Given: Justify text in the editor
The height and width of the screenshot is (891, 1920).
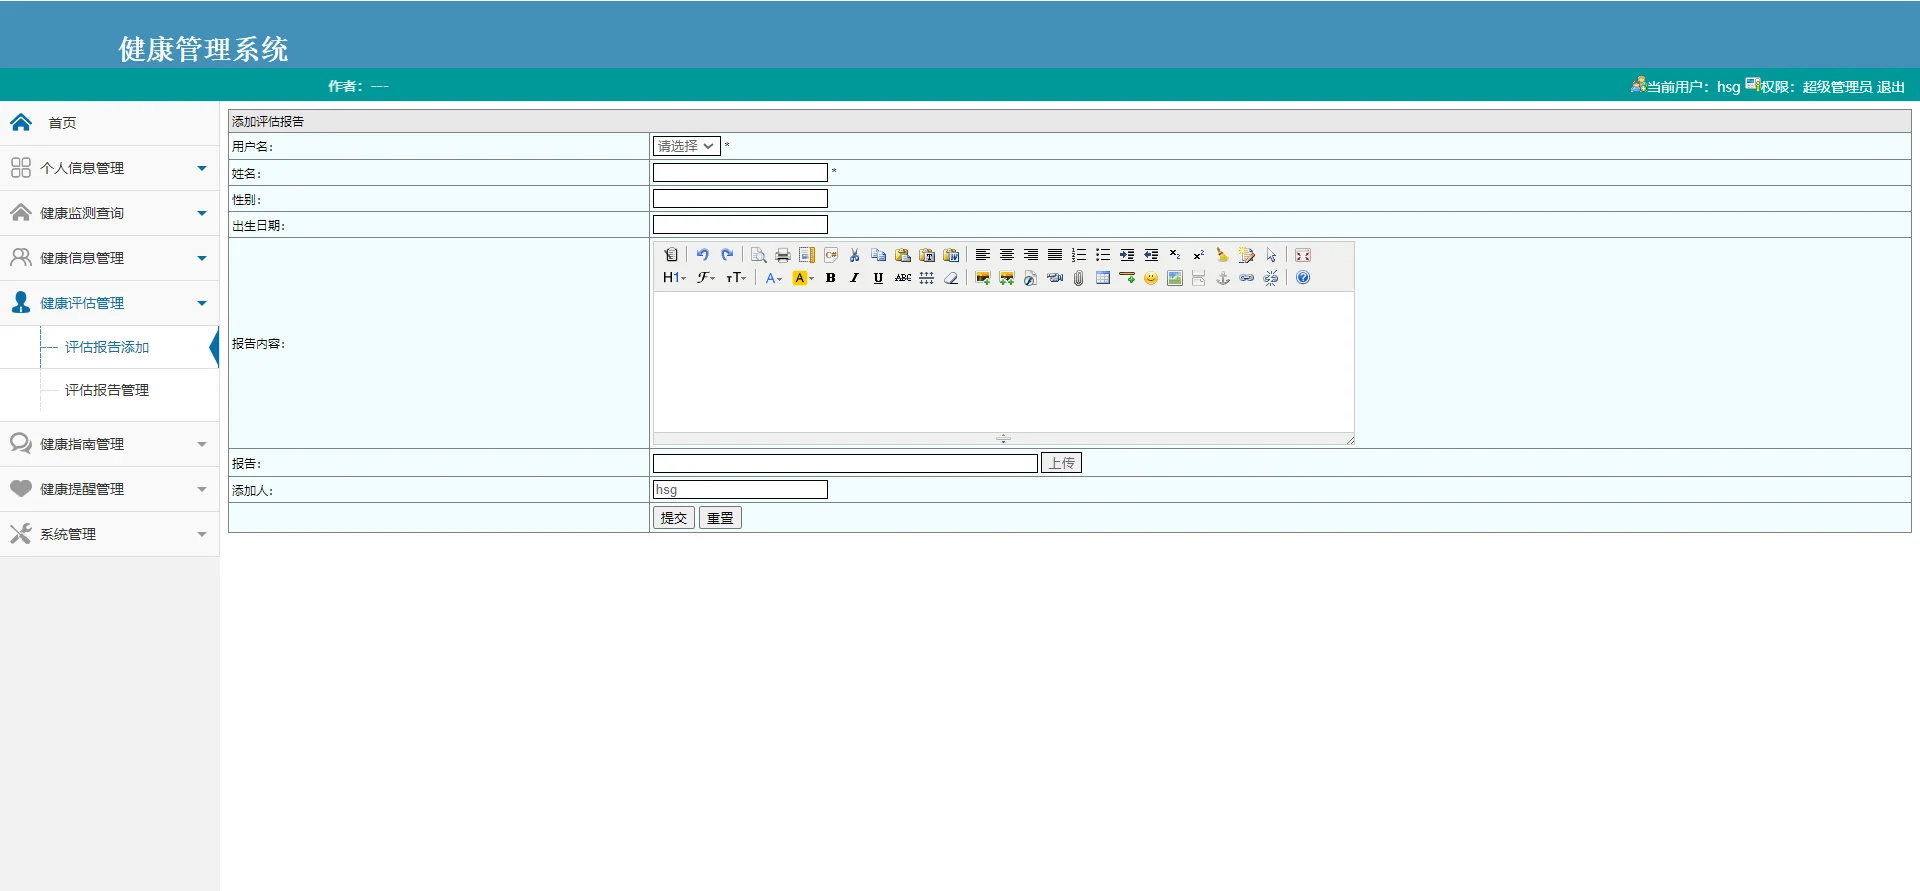Looking at the screenshot, I should tap(1055, 255).
